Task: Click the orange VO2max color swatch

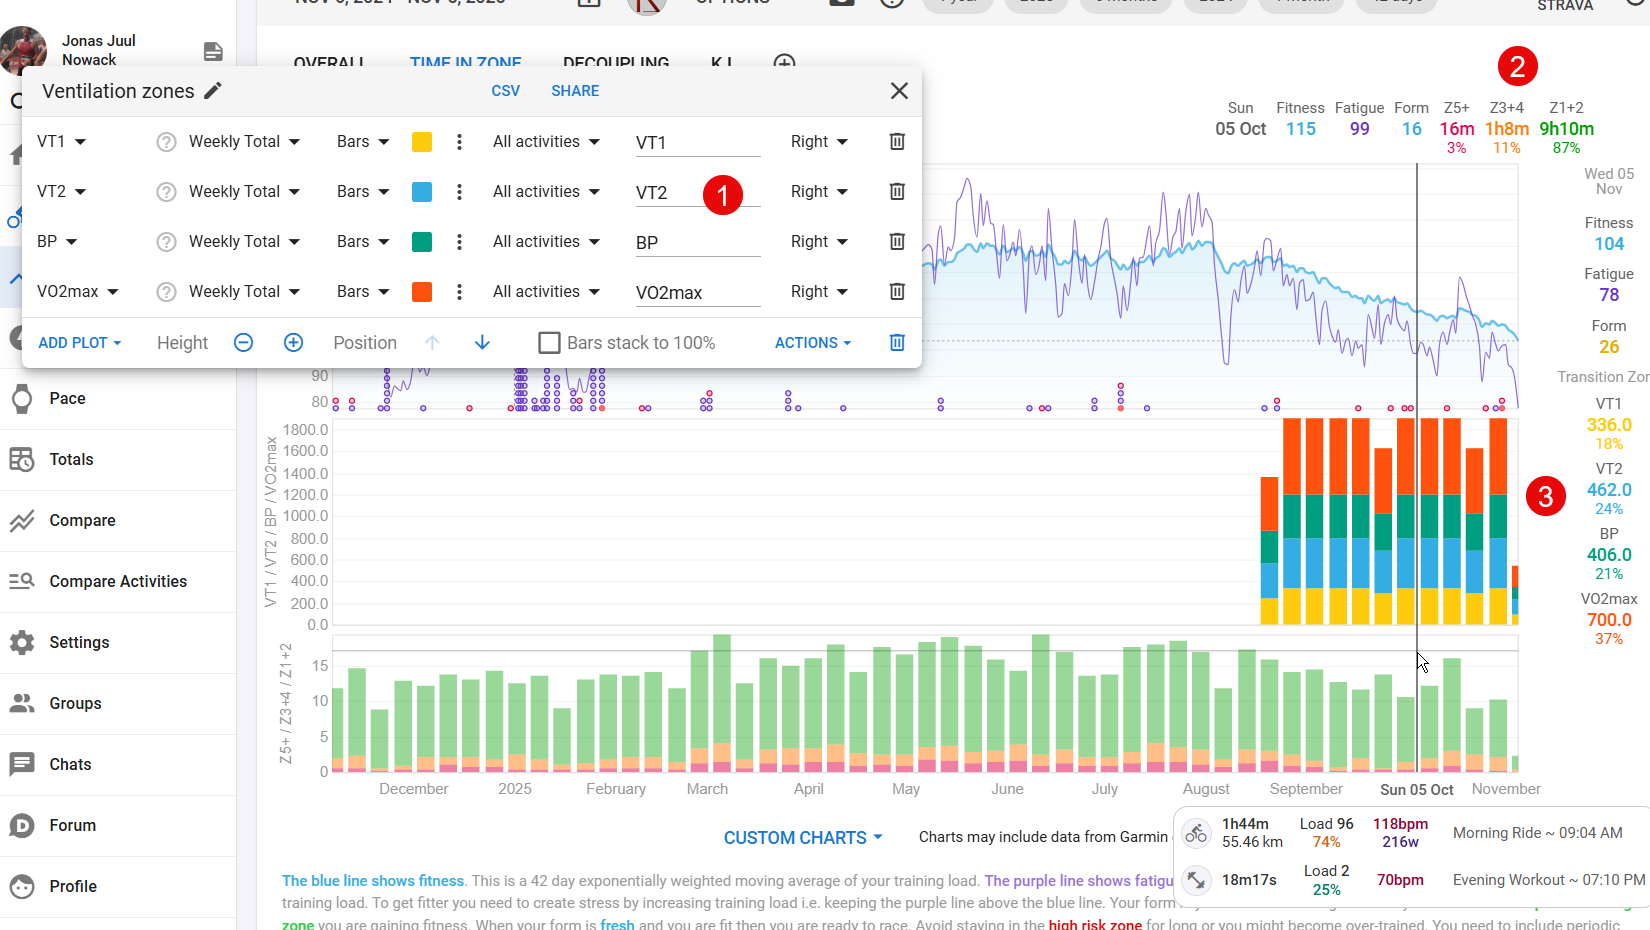Action: (x=422, y=292)
